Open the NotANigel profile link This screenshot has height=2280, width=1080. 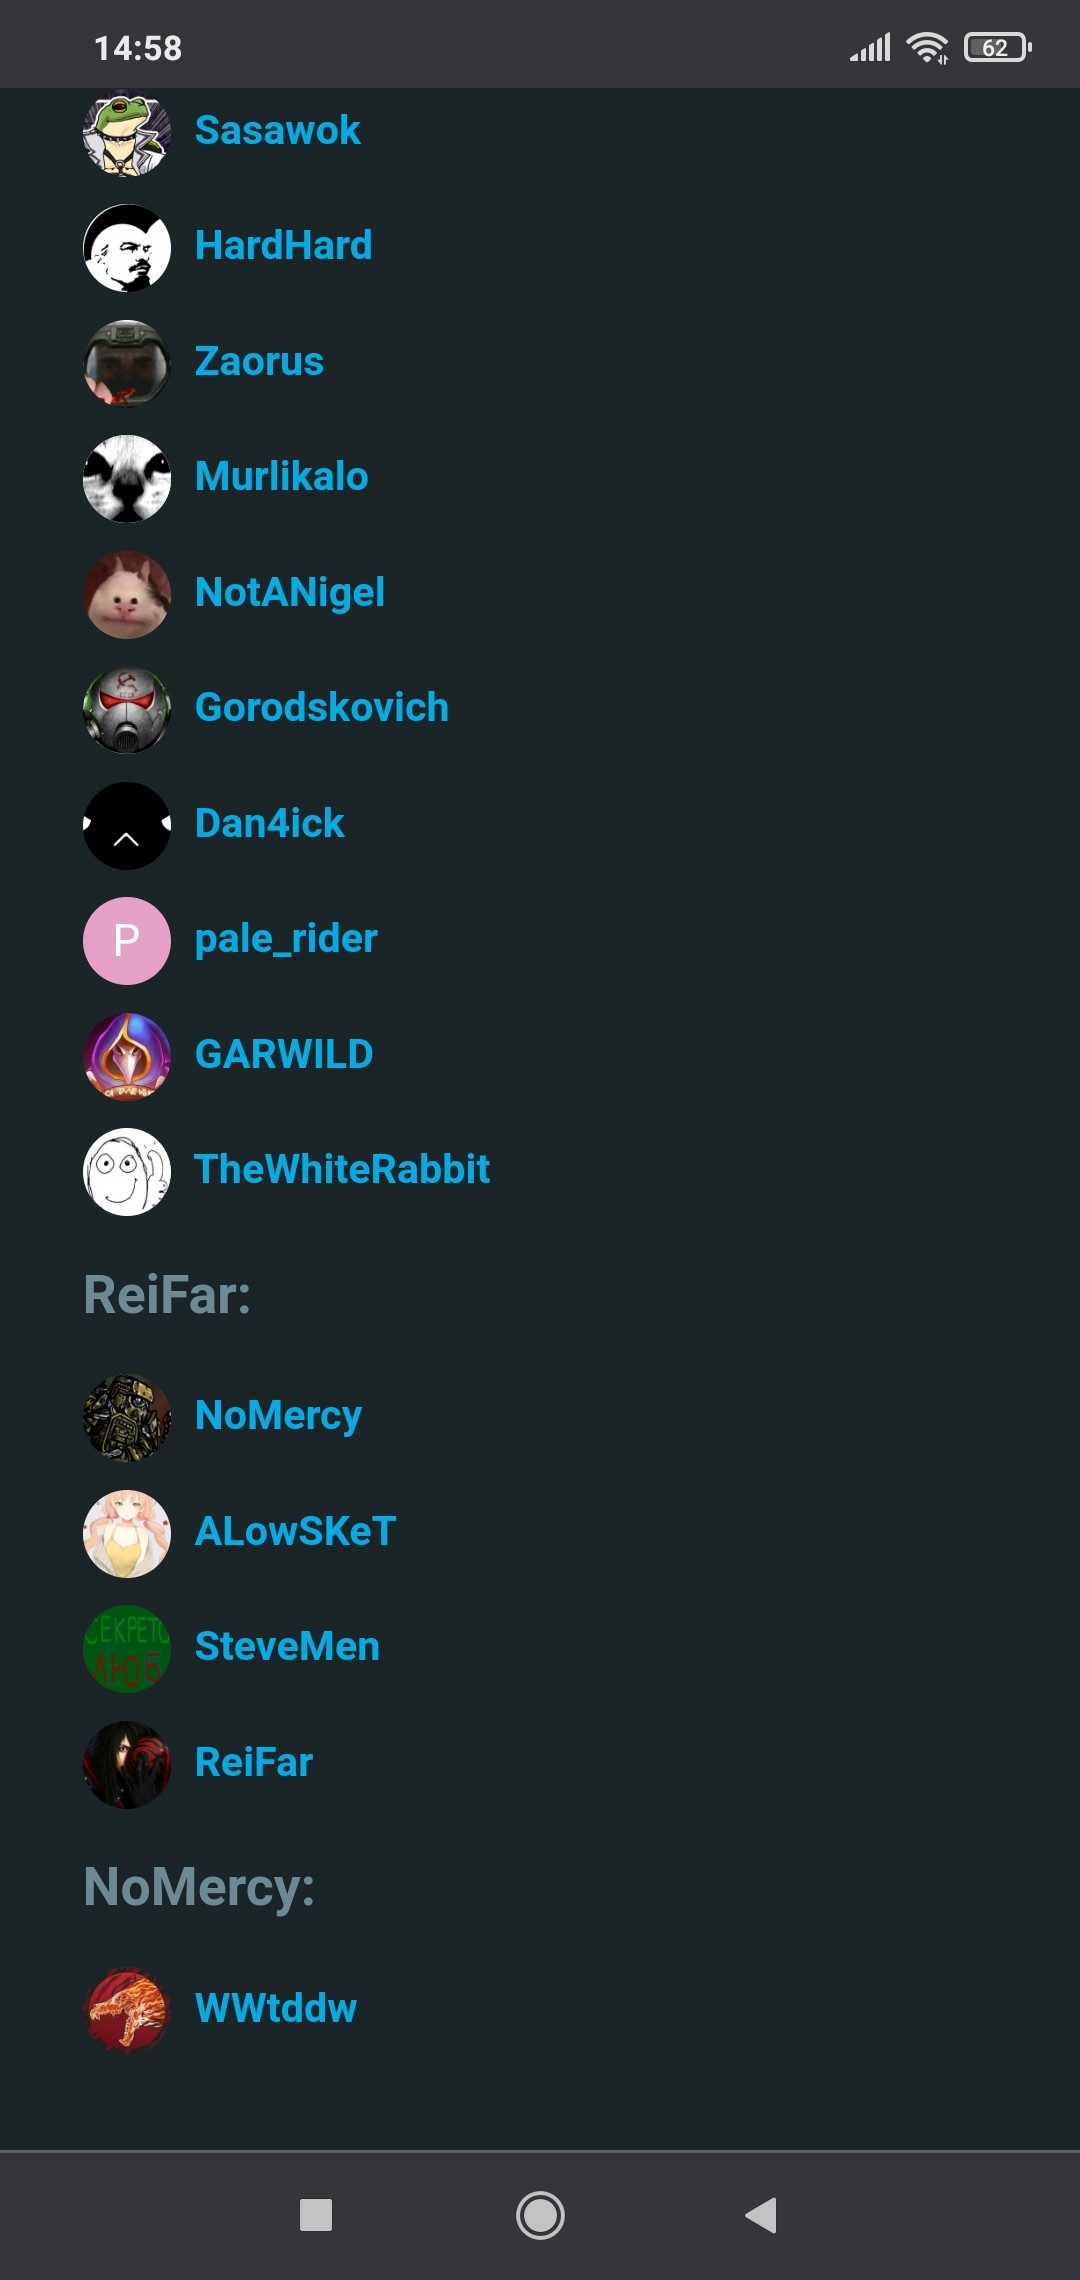coord(290,592)
